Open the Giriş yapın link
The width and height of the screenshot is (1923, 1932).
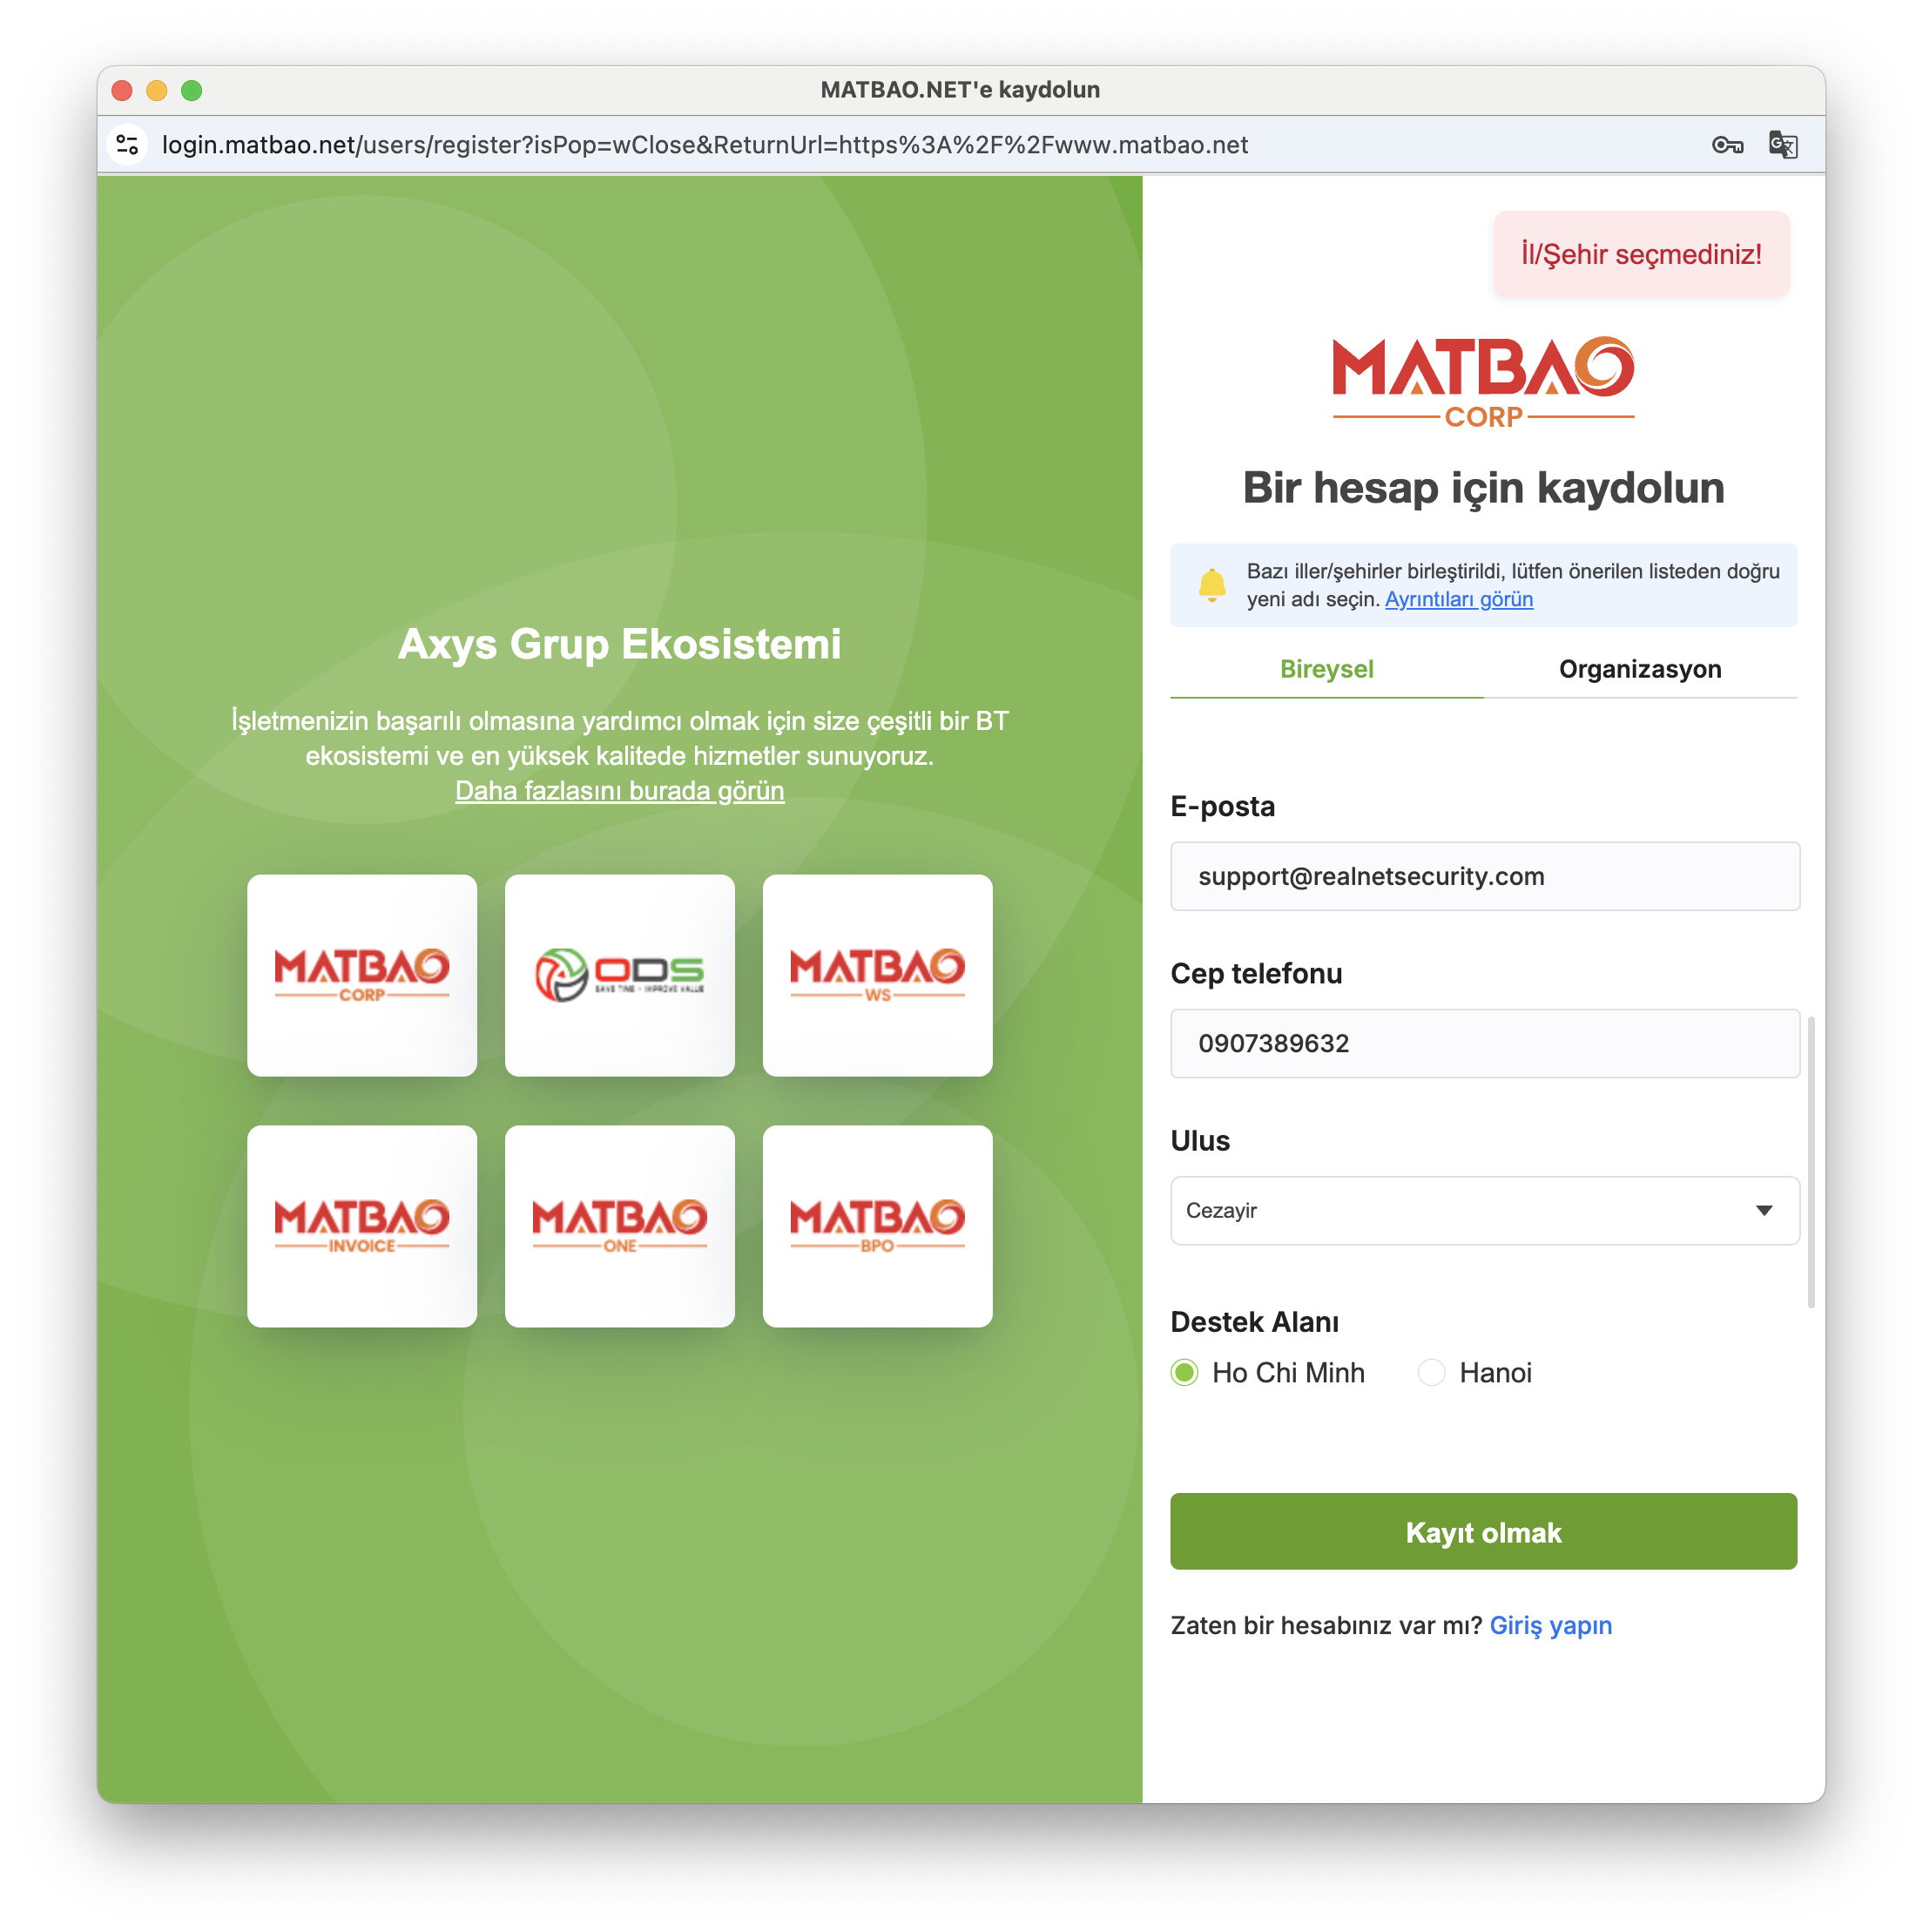coord(1550,1625)
